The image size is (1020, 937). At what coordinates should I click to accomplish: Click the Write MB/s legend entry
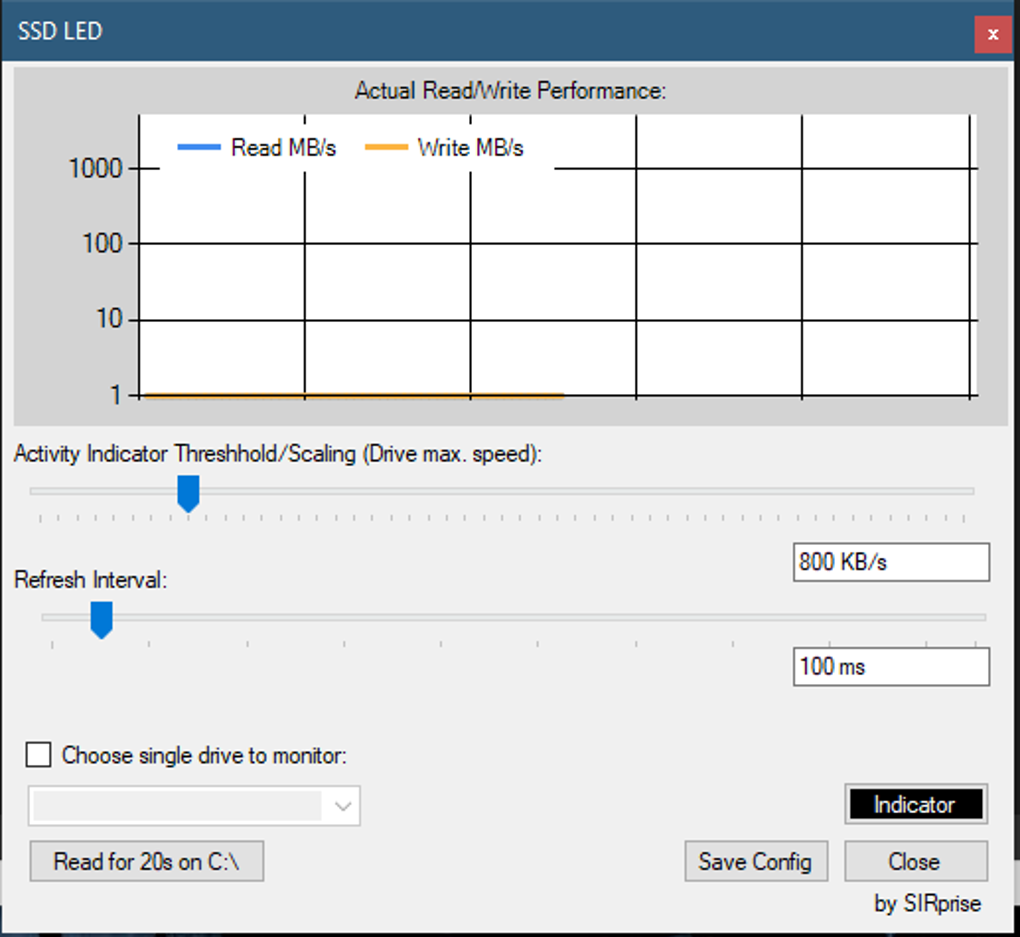point(444,148)
